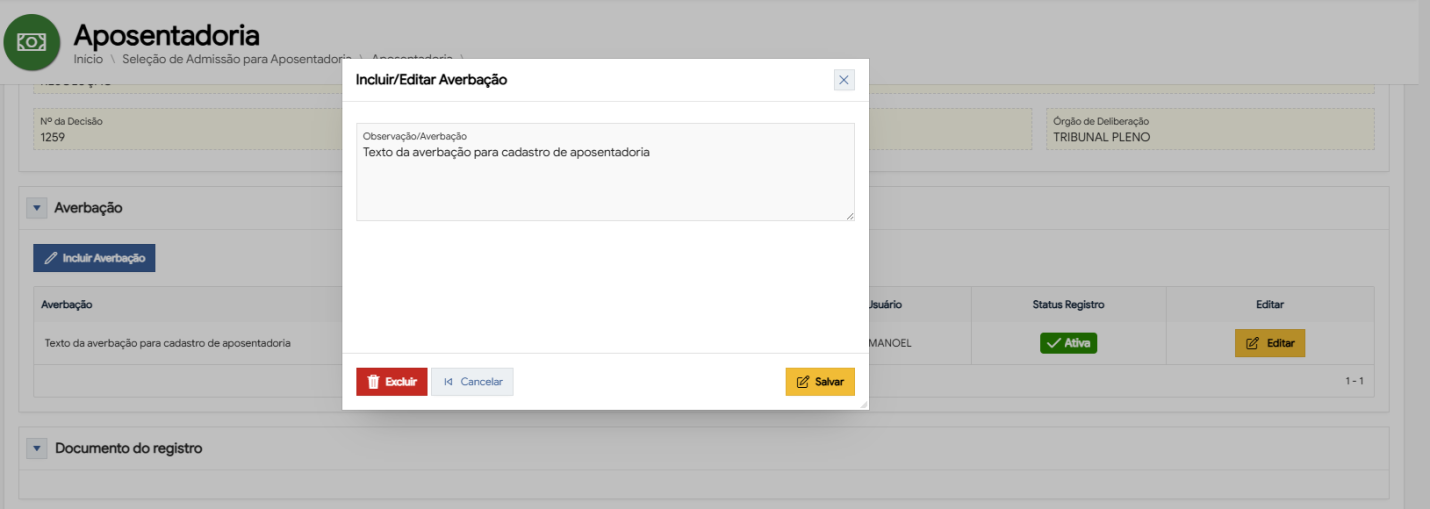Image resolution: width=1430 pixels, height=509 pixels.
Task: Save the averbação with Salvar
Action: [820, 382]
